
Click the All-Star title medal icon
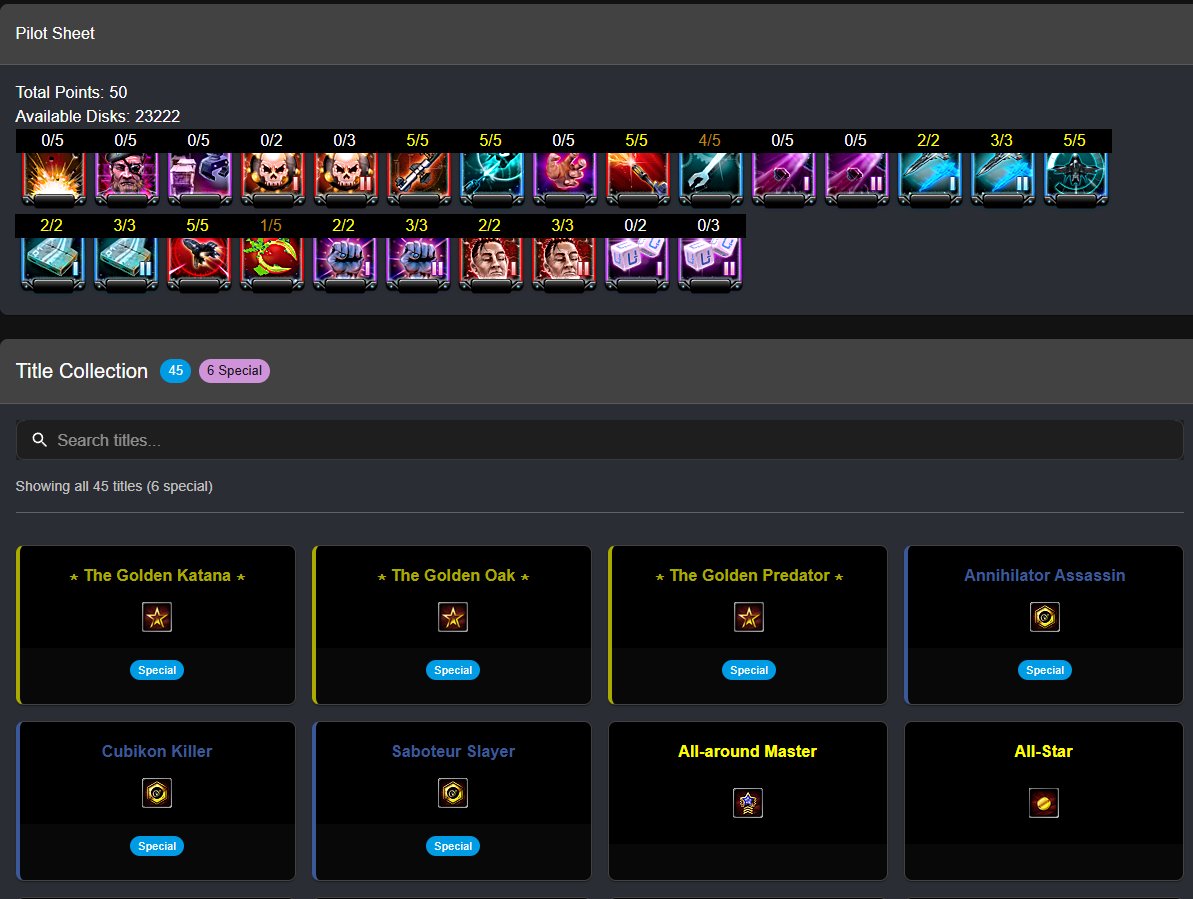(x=1043, y=802)
